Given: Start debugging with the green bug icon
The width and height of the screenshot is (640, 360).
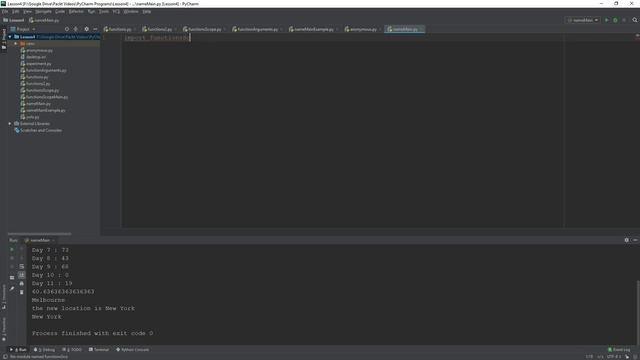Looking at the screenshot, I should (x=615, y=20).
